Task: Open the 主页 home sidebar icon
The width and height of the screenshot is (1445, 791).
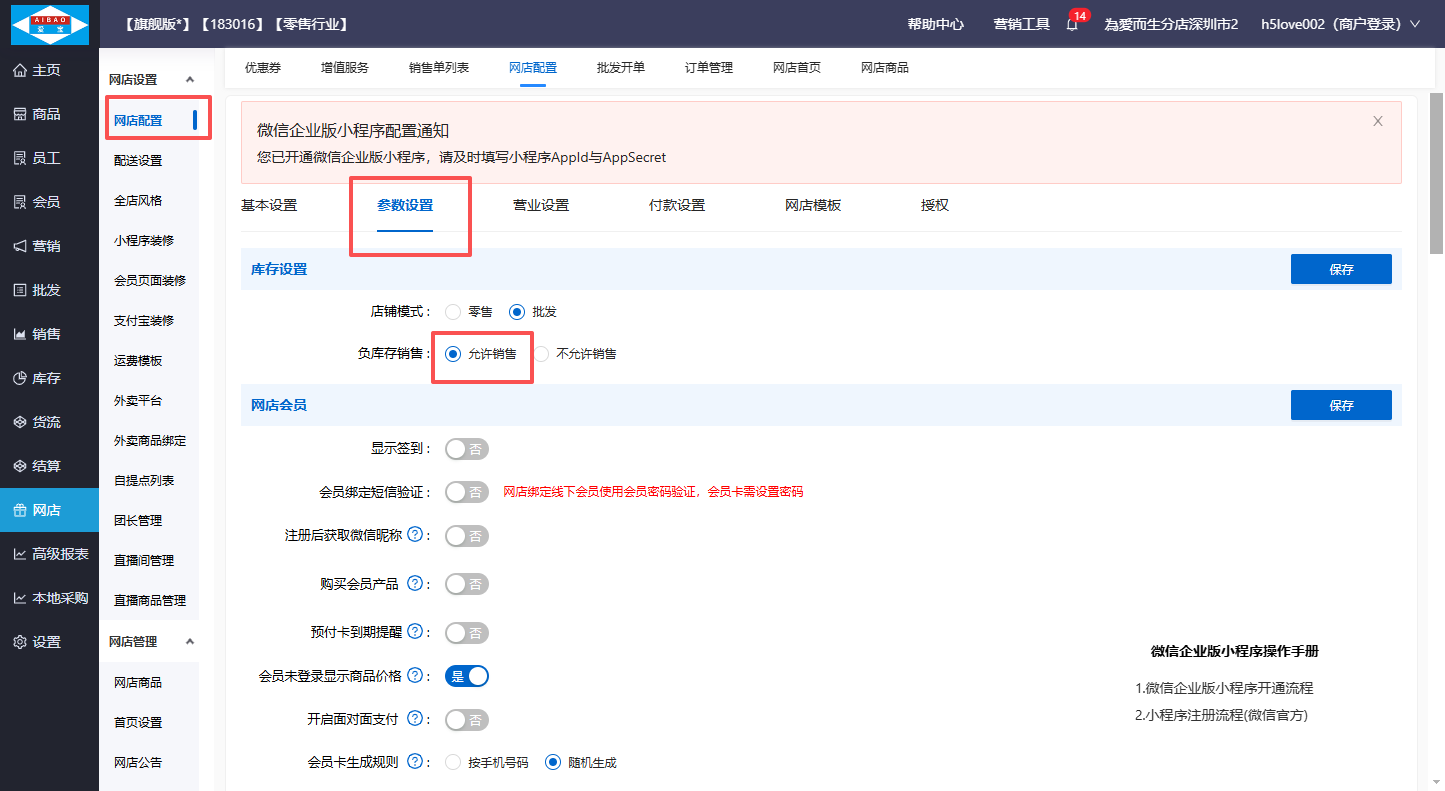Action: pos(37,70)
